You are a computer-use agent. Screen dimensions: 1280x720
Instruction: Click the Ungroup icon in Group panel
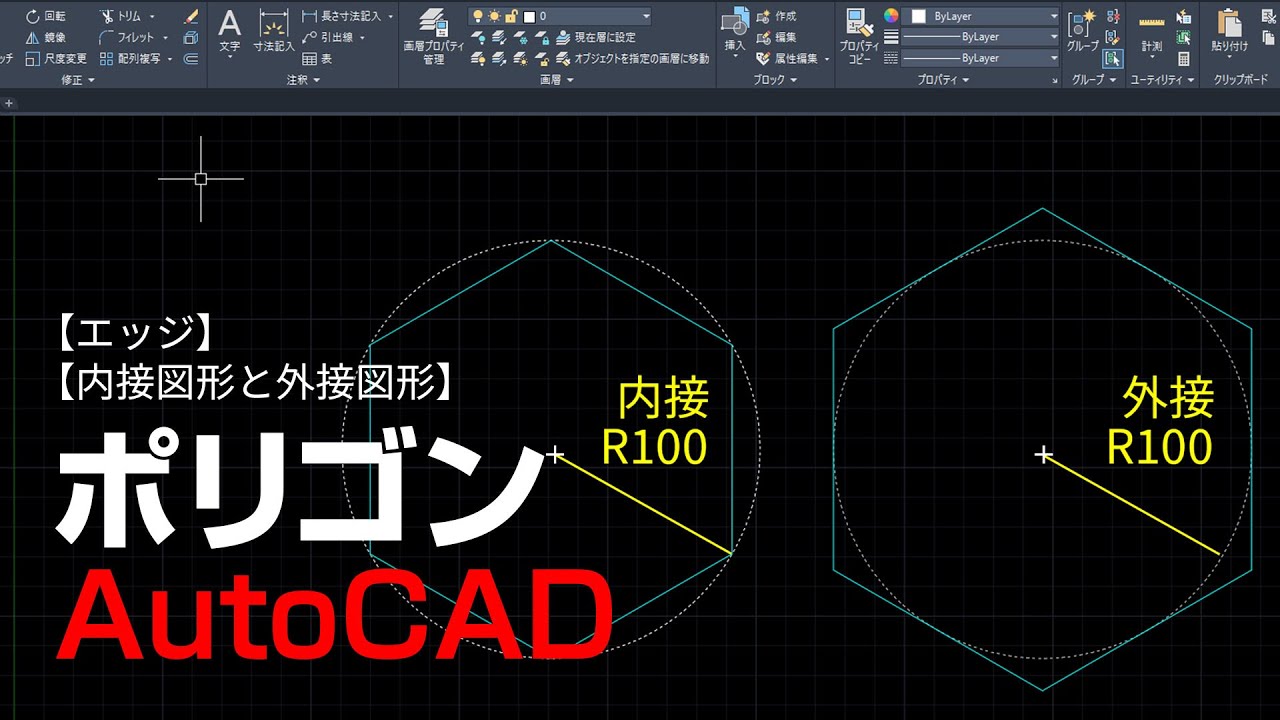coord(1113,16)
